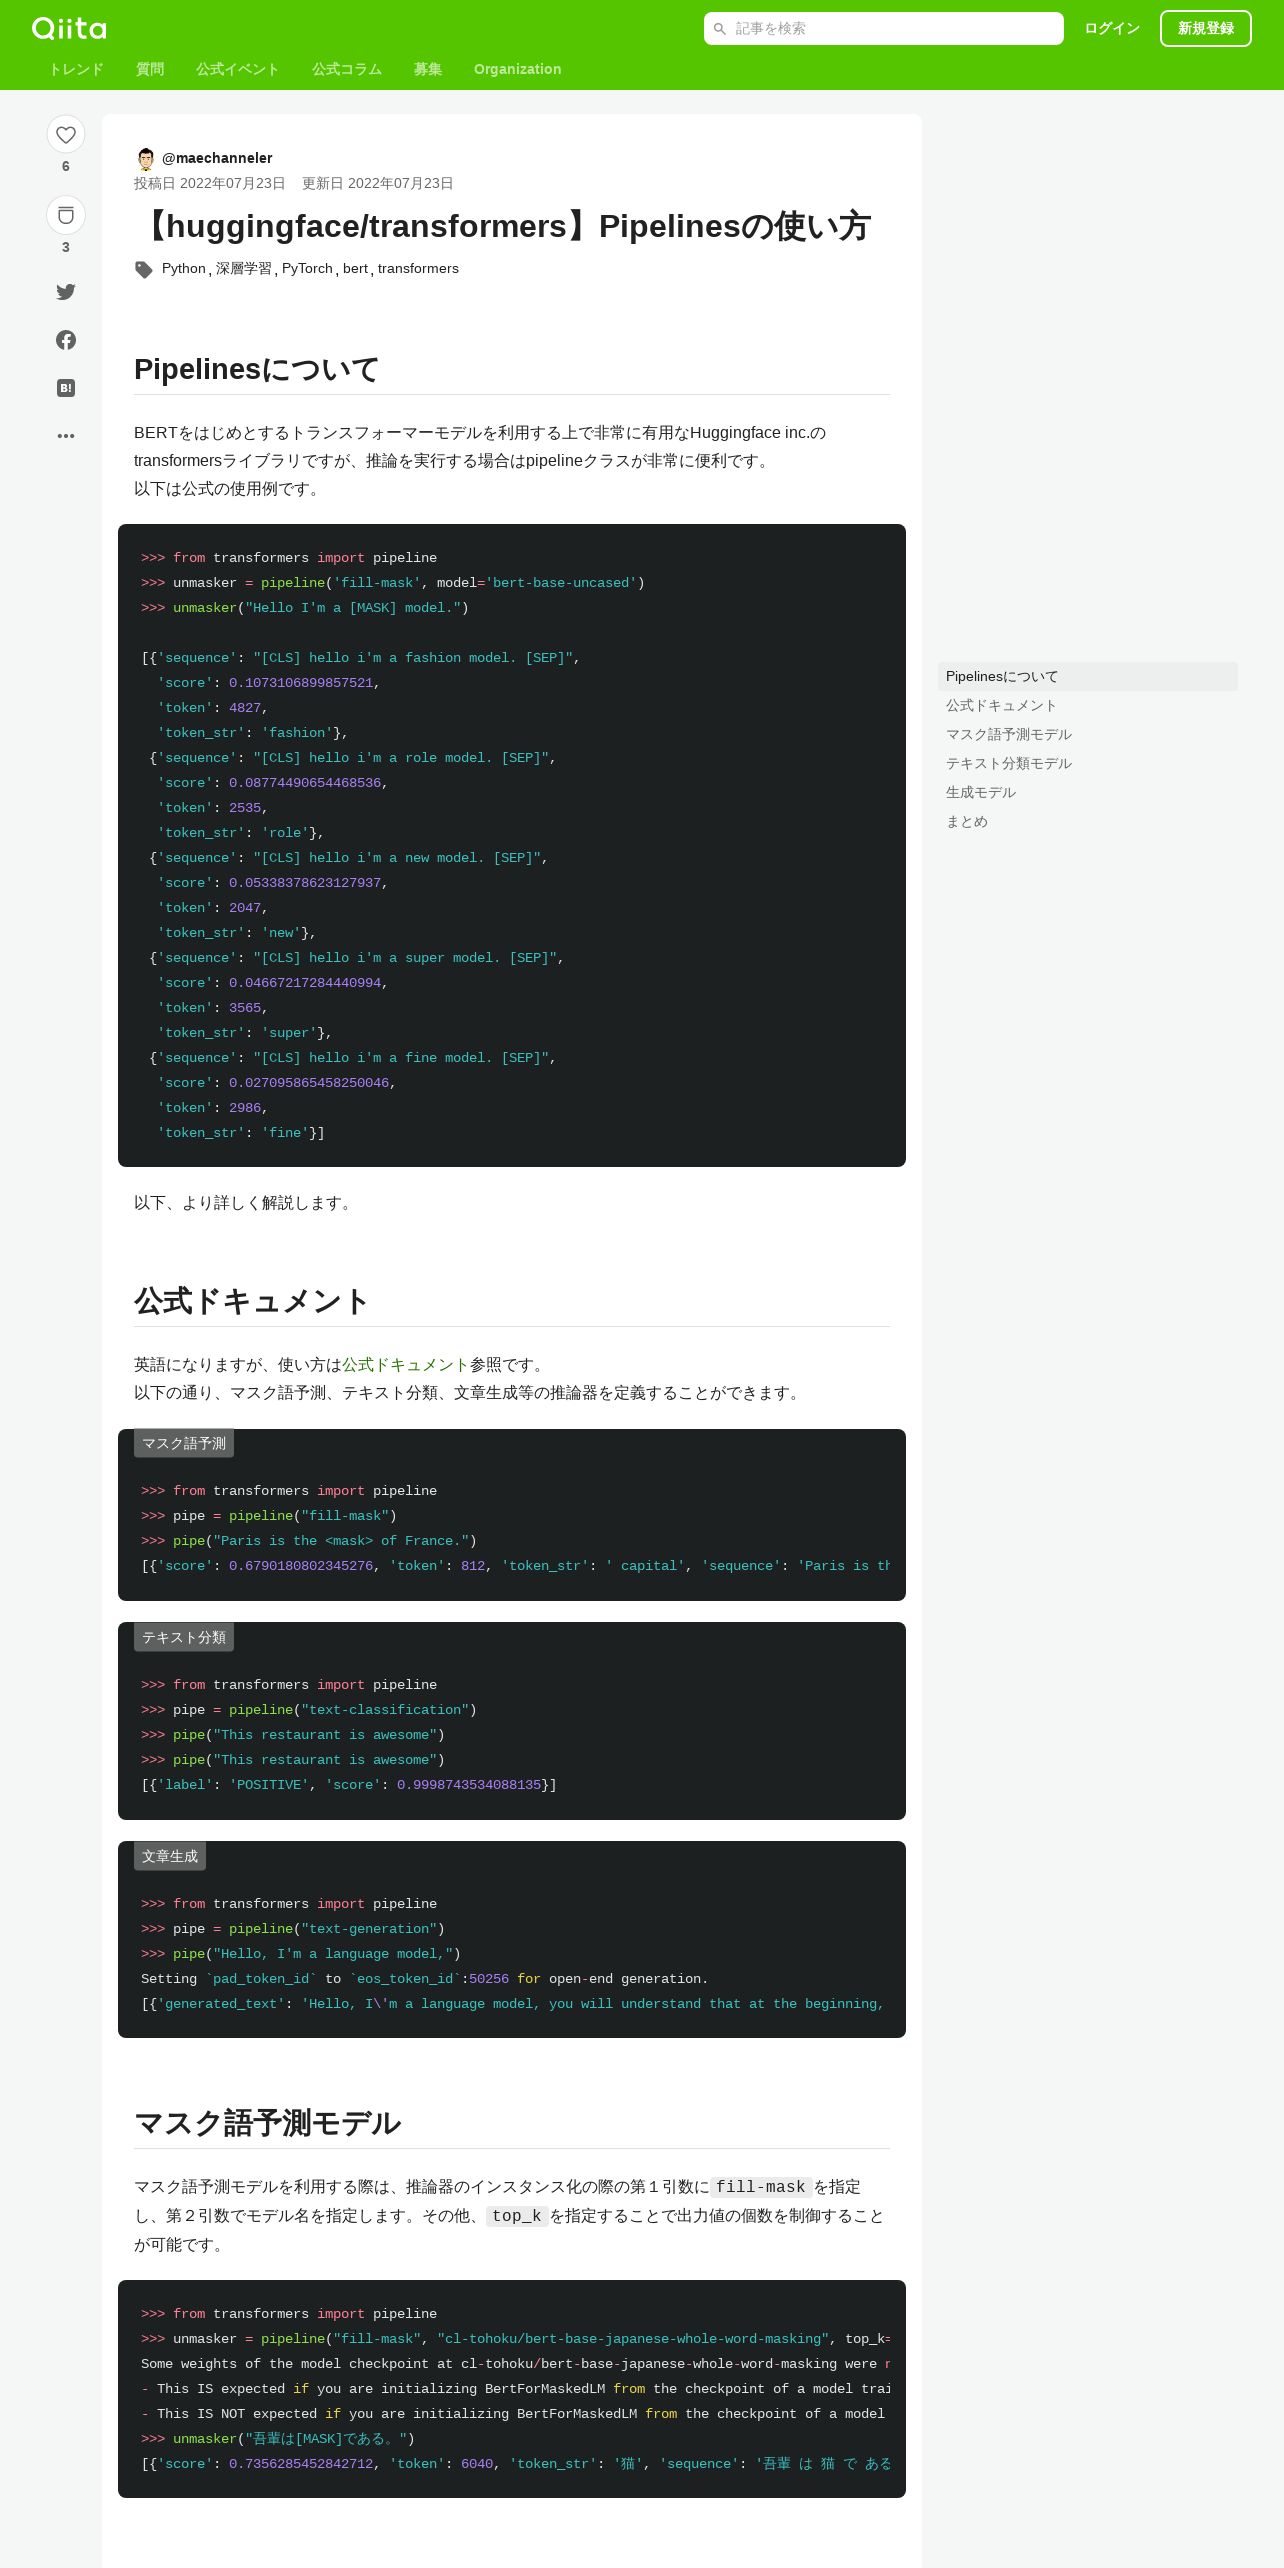The width and height of the screenshot is (1284, 2568).
Task: Jump to マスク語予測モデル in table of contents
Action: point(1088,735)
